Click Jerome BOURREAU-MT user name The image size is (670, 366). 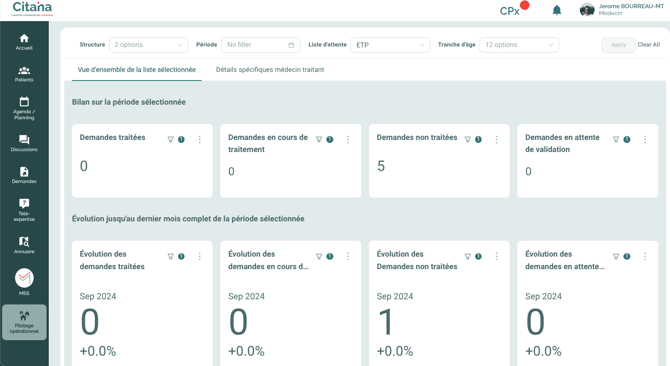tap(631, 6)
